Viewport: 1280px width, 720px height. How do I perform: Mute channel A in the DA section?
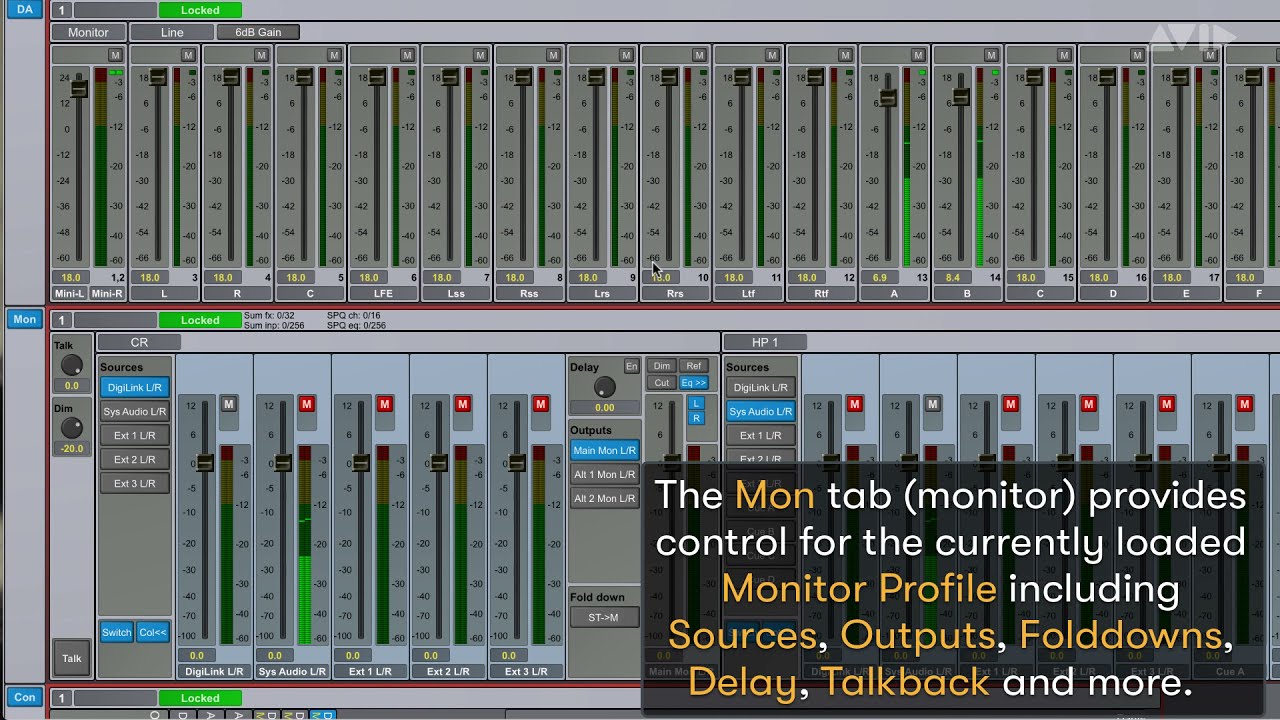[918, 55]
